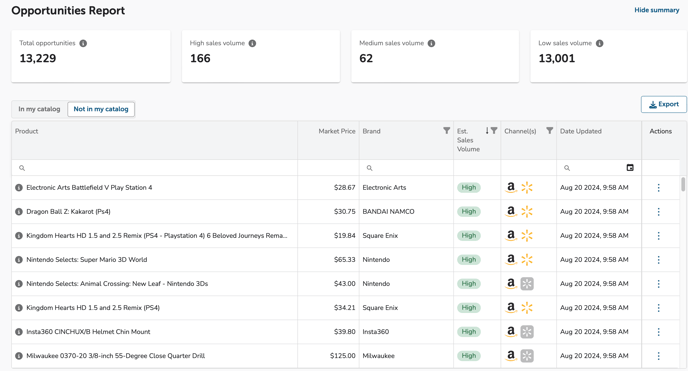Open calendar picker in Date Updated filter
The image size is (688, 371).
click(630, 168)
